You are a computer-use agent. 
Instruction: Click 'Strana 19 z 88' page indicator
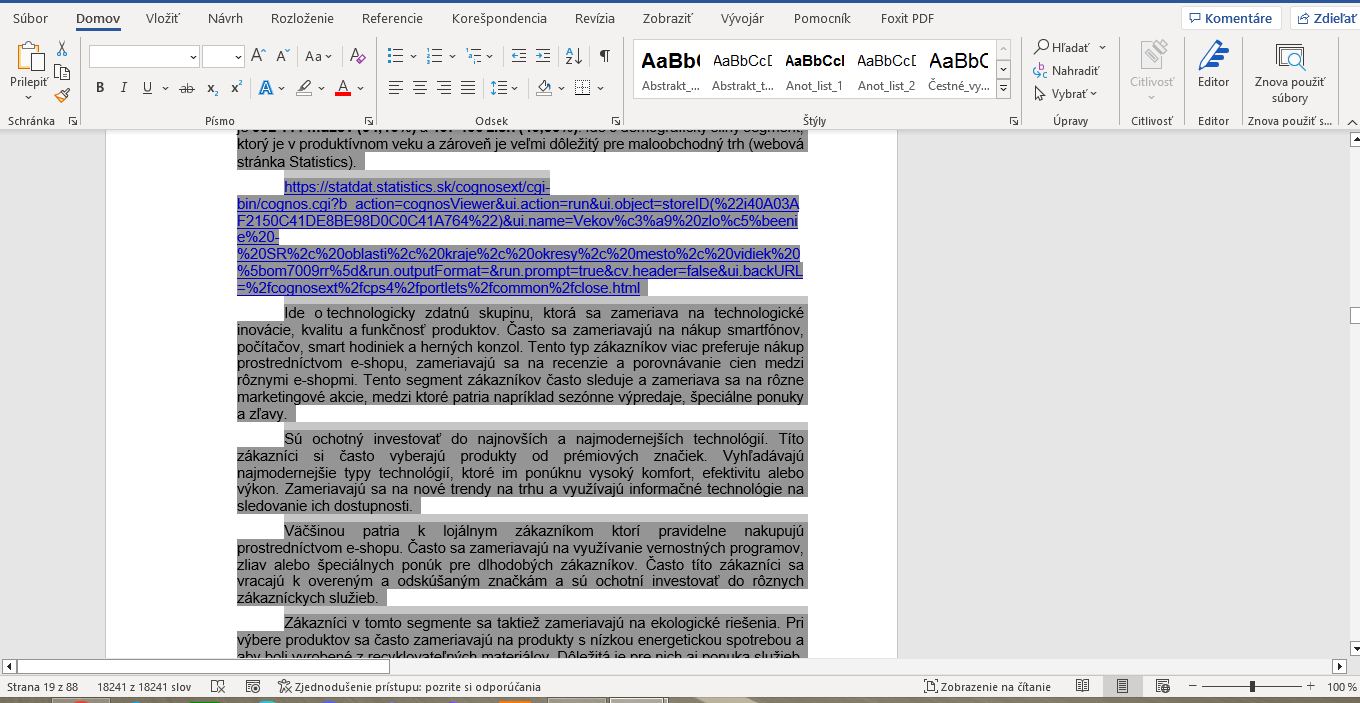42,687
